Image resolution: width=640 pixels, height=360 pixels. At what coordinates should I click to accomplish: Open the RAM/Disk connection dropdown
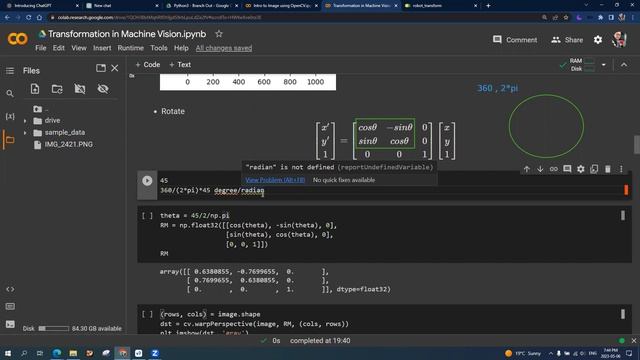click(x=604, y=64)
